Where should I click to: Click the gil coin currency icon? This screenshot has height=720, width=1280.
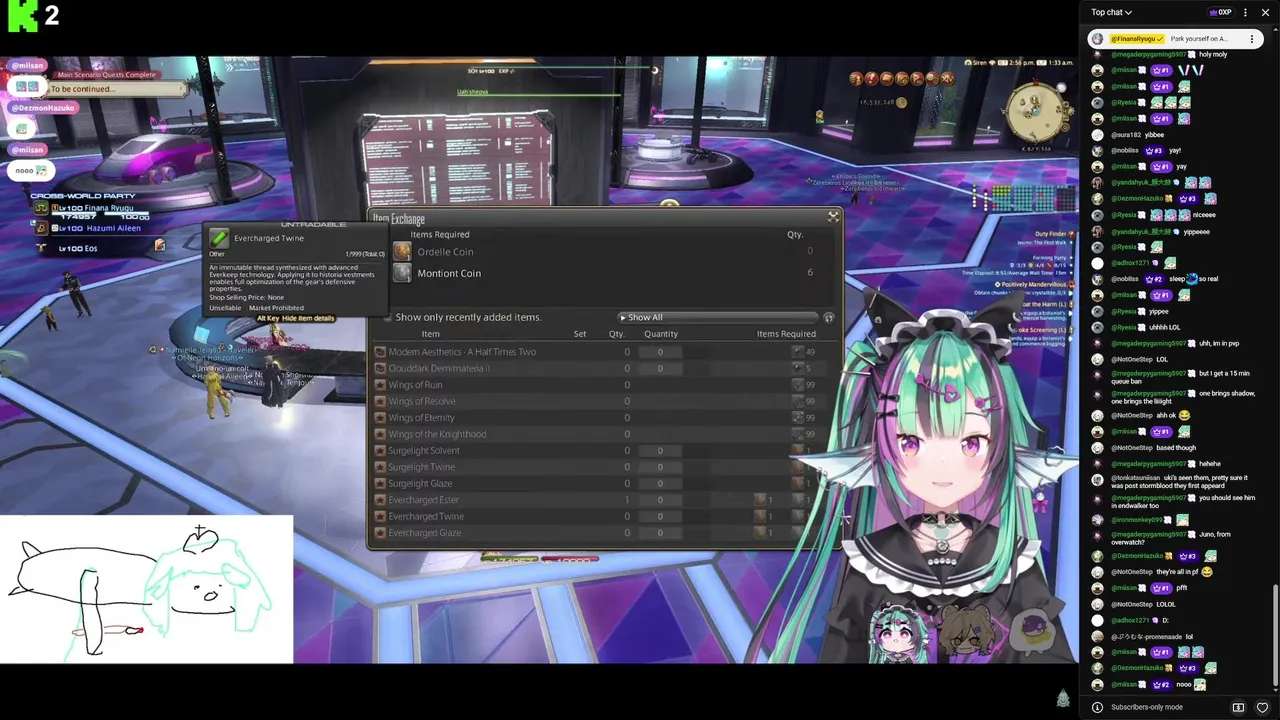point(901,102)
